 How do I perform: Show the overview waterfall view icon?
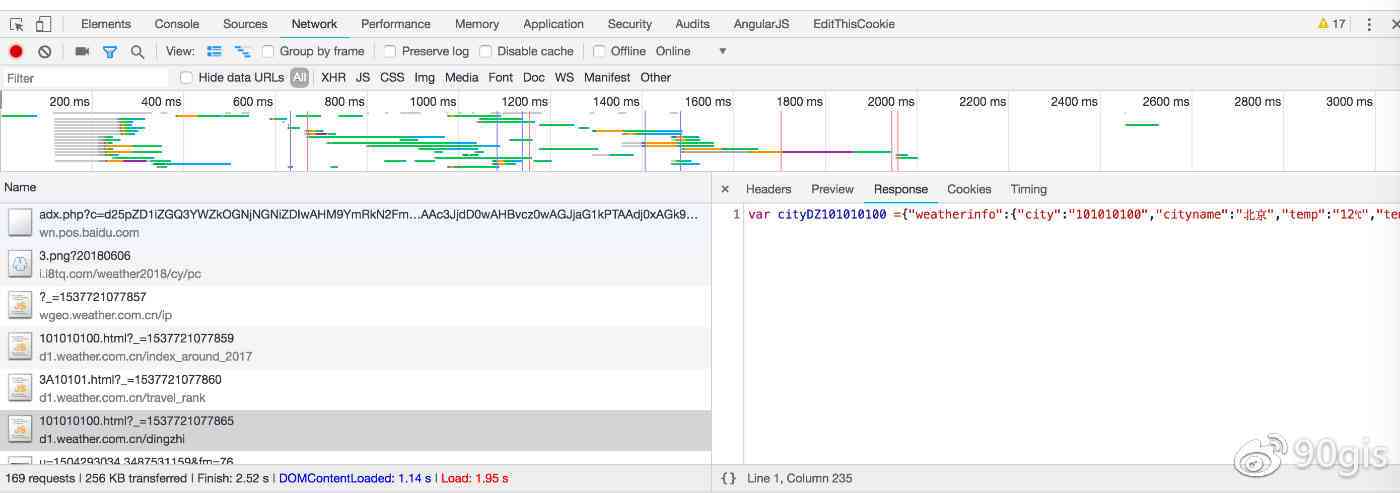[242, 51]
